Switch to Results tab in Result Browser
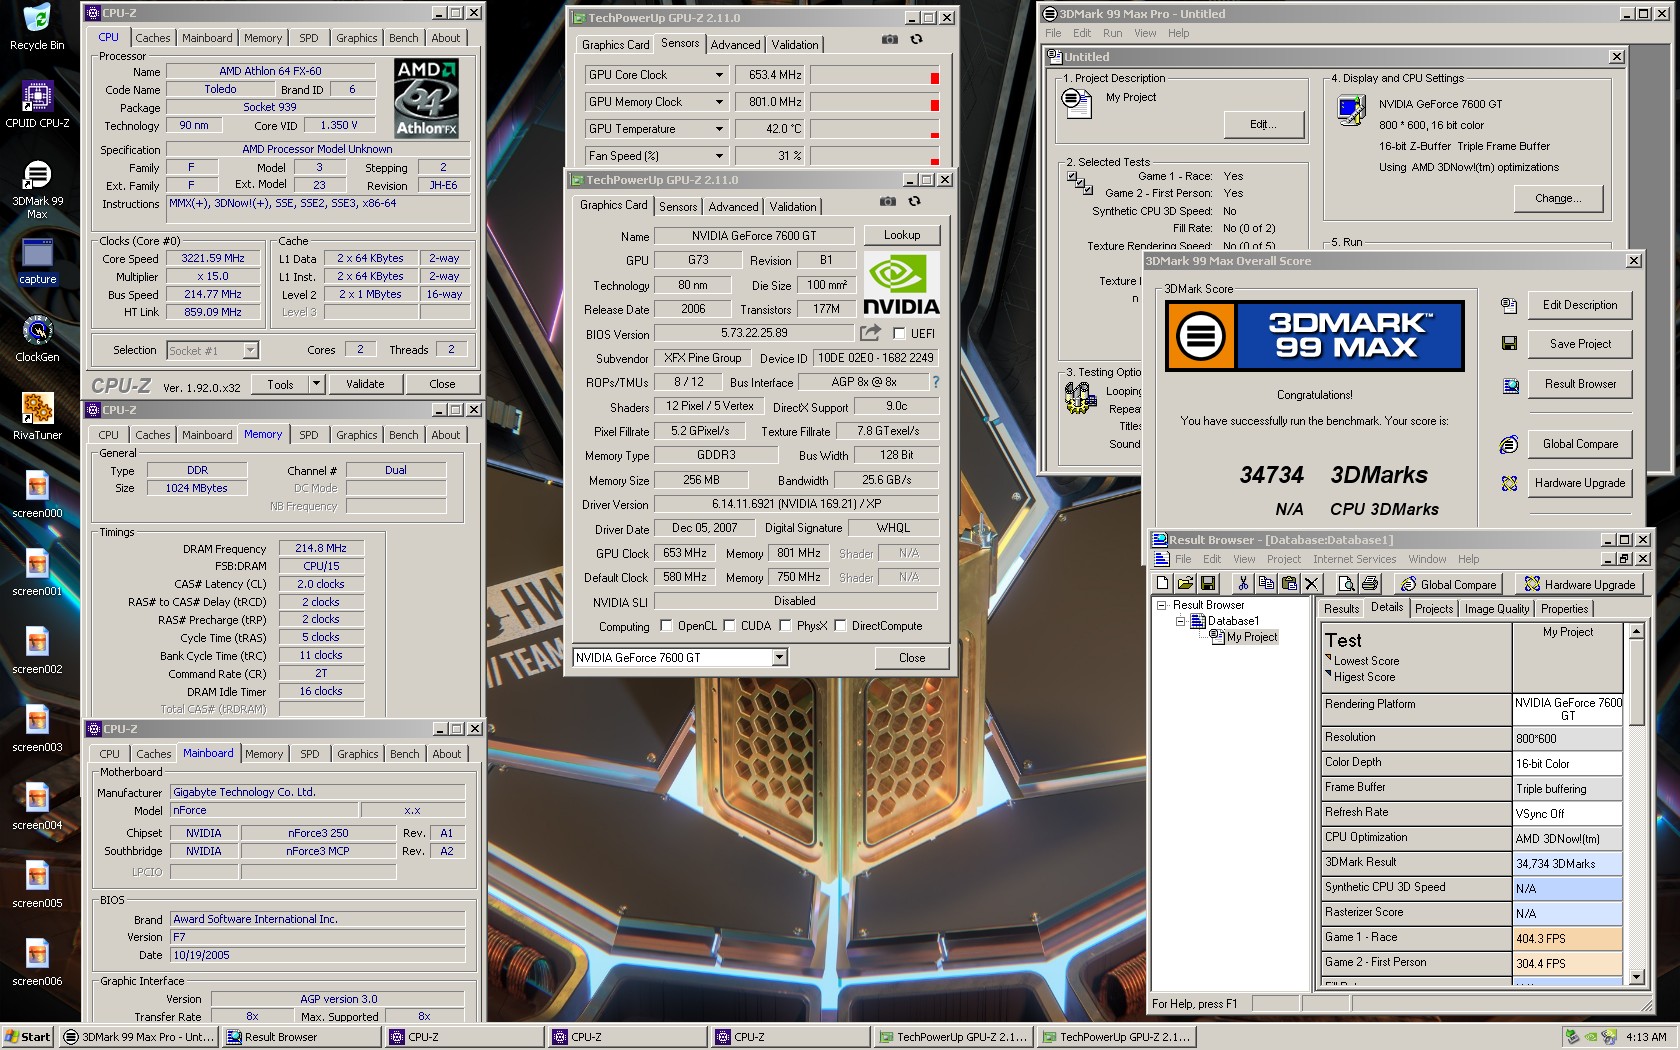1680x1050 pixels. pyautogui.click(x=1341, y=609)
